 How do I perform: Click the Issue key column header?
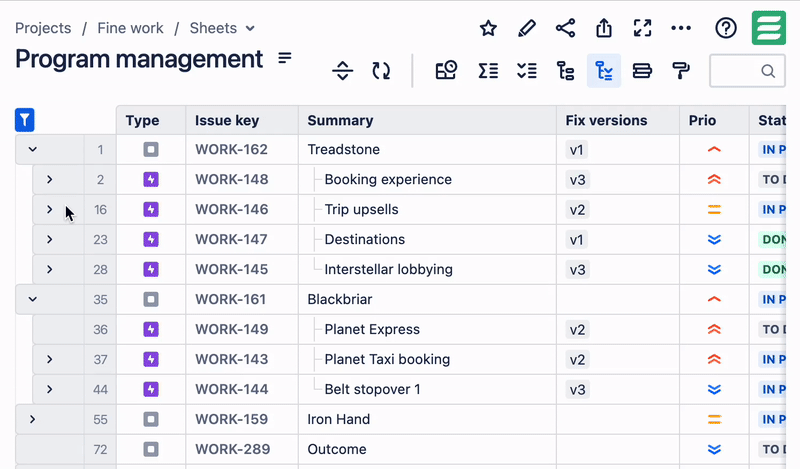pyautogui.click(x=242, y=120)
